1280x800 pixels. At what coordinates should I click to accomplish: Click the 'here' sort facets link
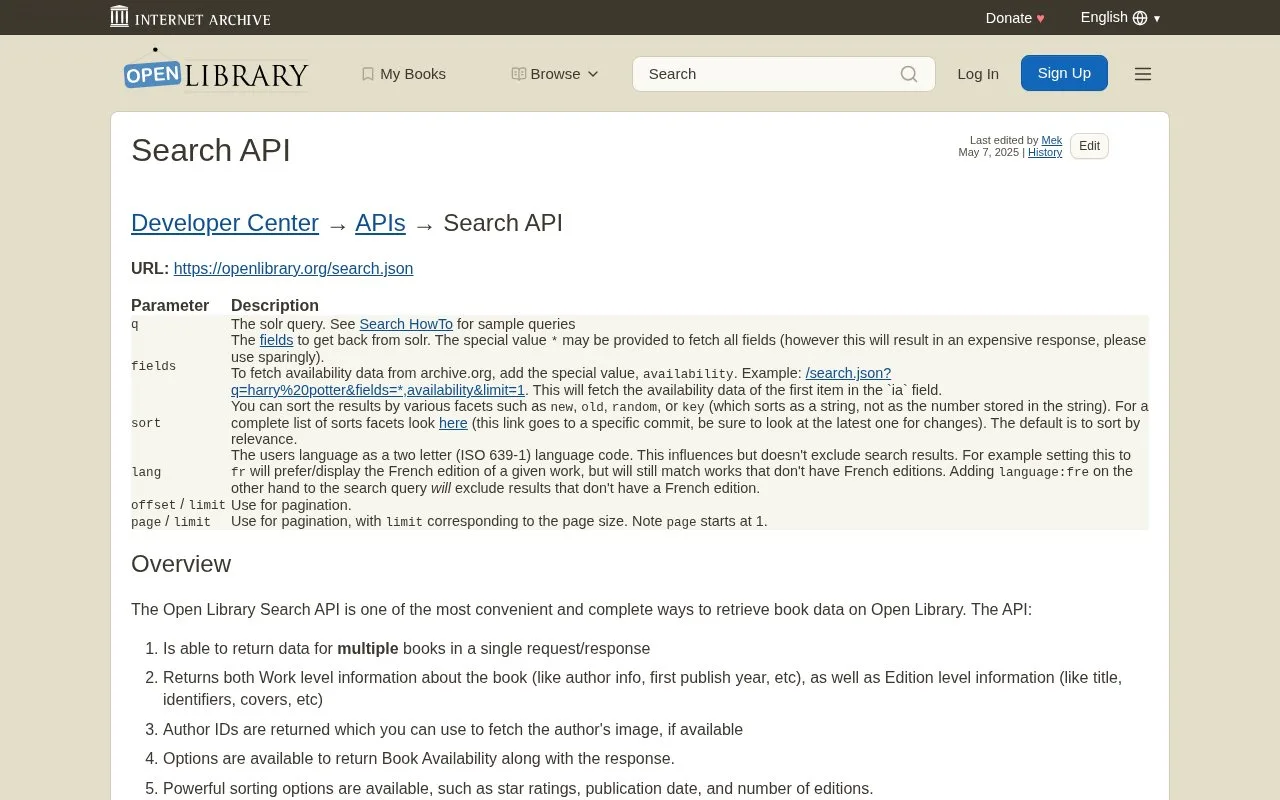[453, 423]
